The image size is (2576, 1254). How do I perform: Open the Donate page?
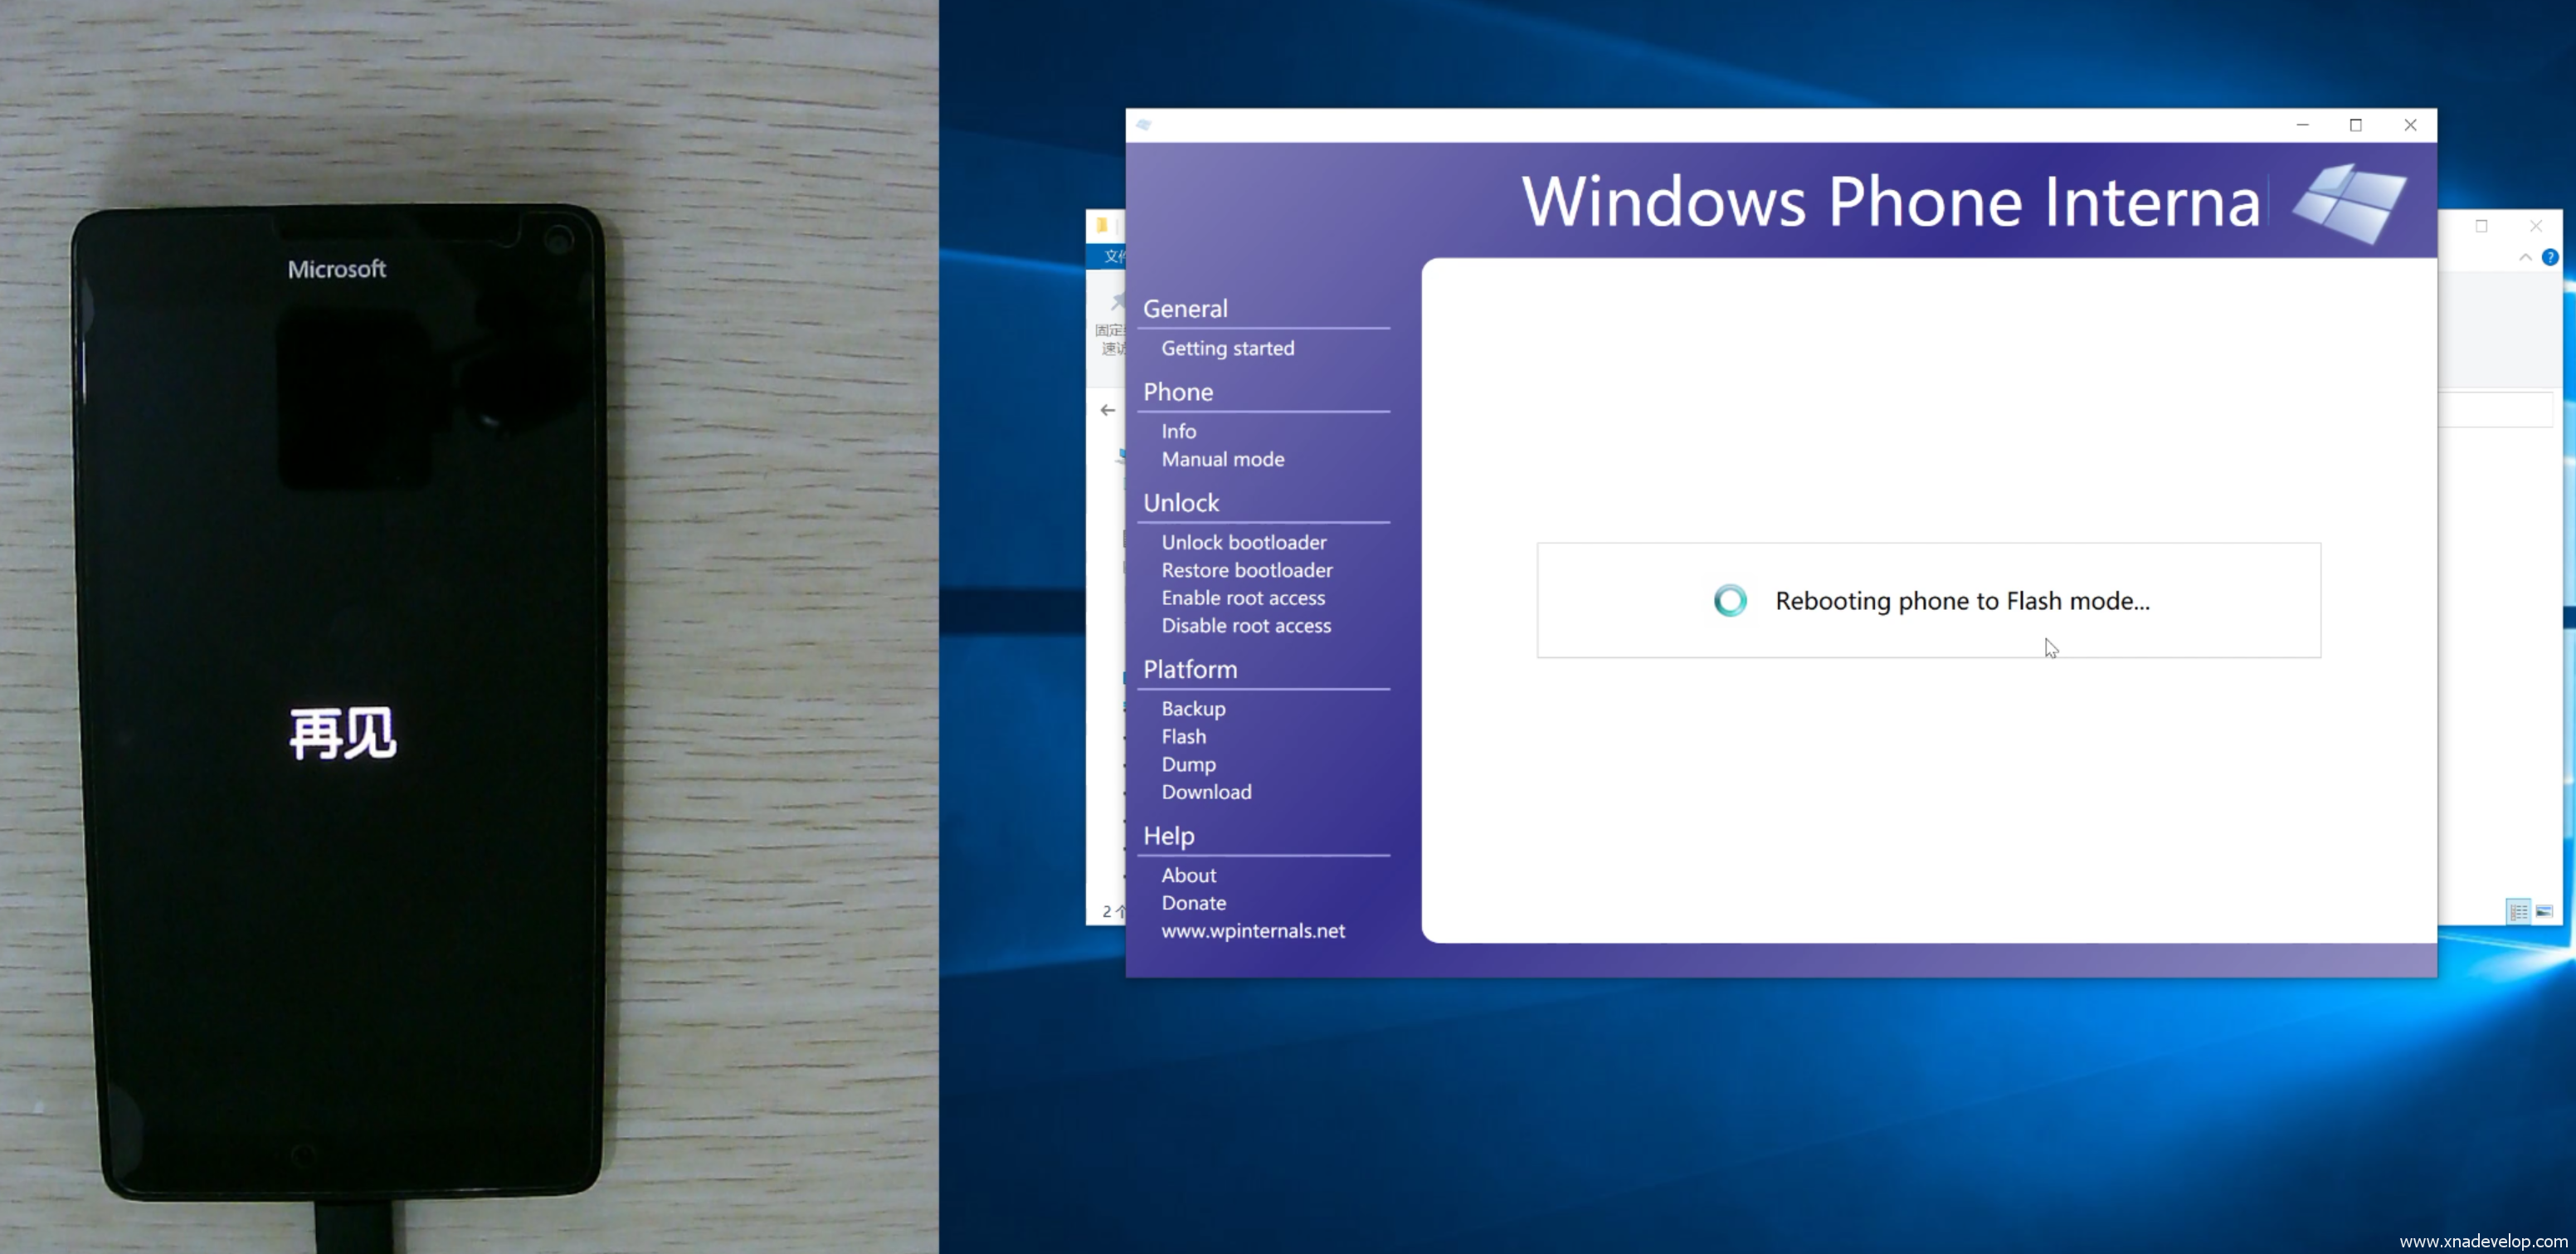(x=1193, y=903)
